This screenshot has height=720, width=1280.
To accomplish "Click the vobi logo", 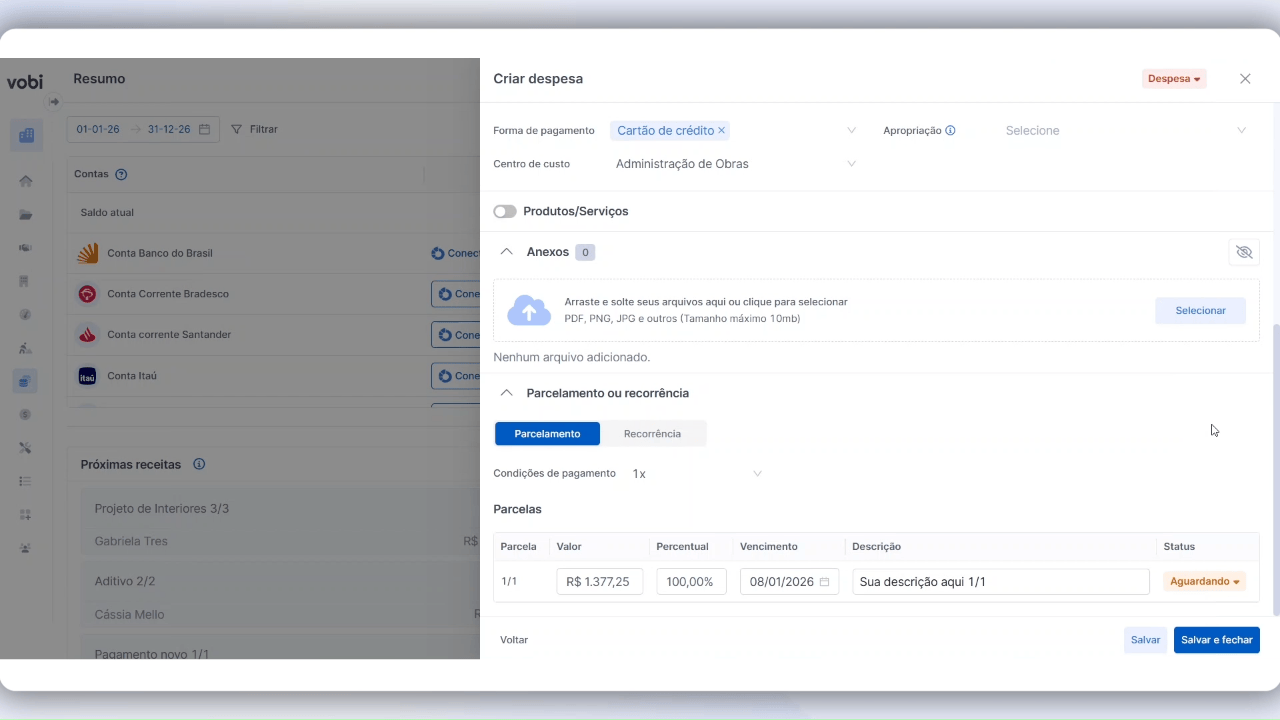I will 25,81.
